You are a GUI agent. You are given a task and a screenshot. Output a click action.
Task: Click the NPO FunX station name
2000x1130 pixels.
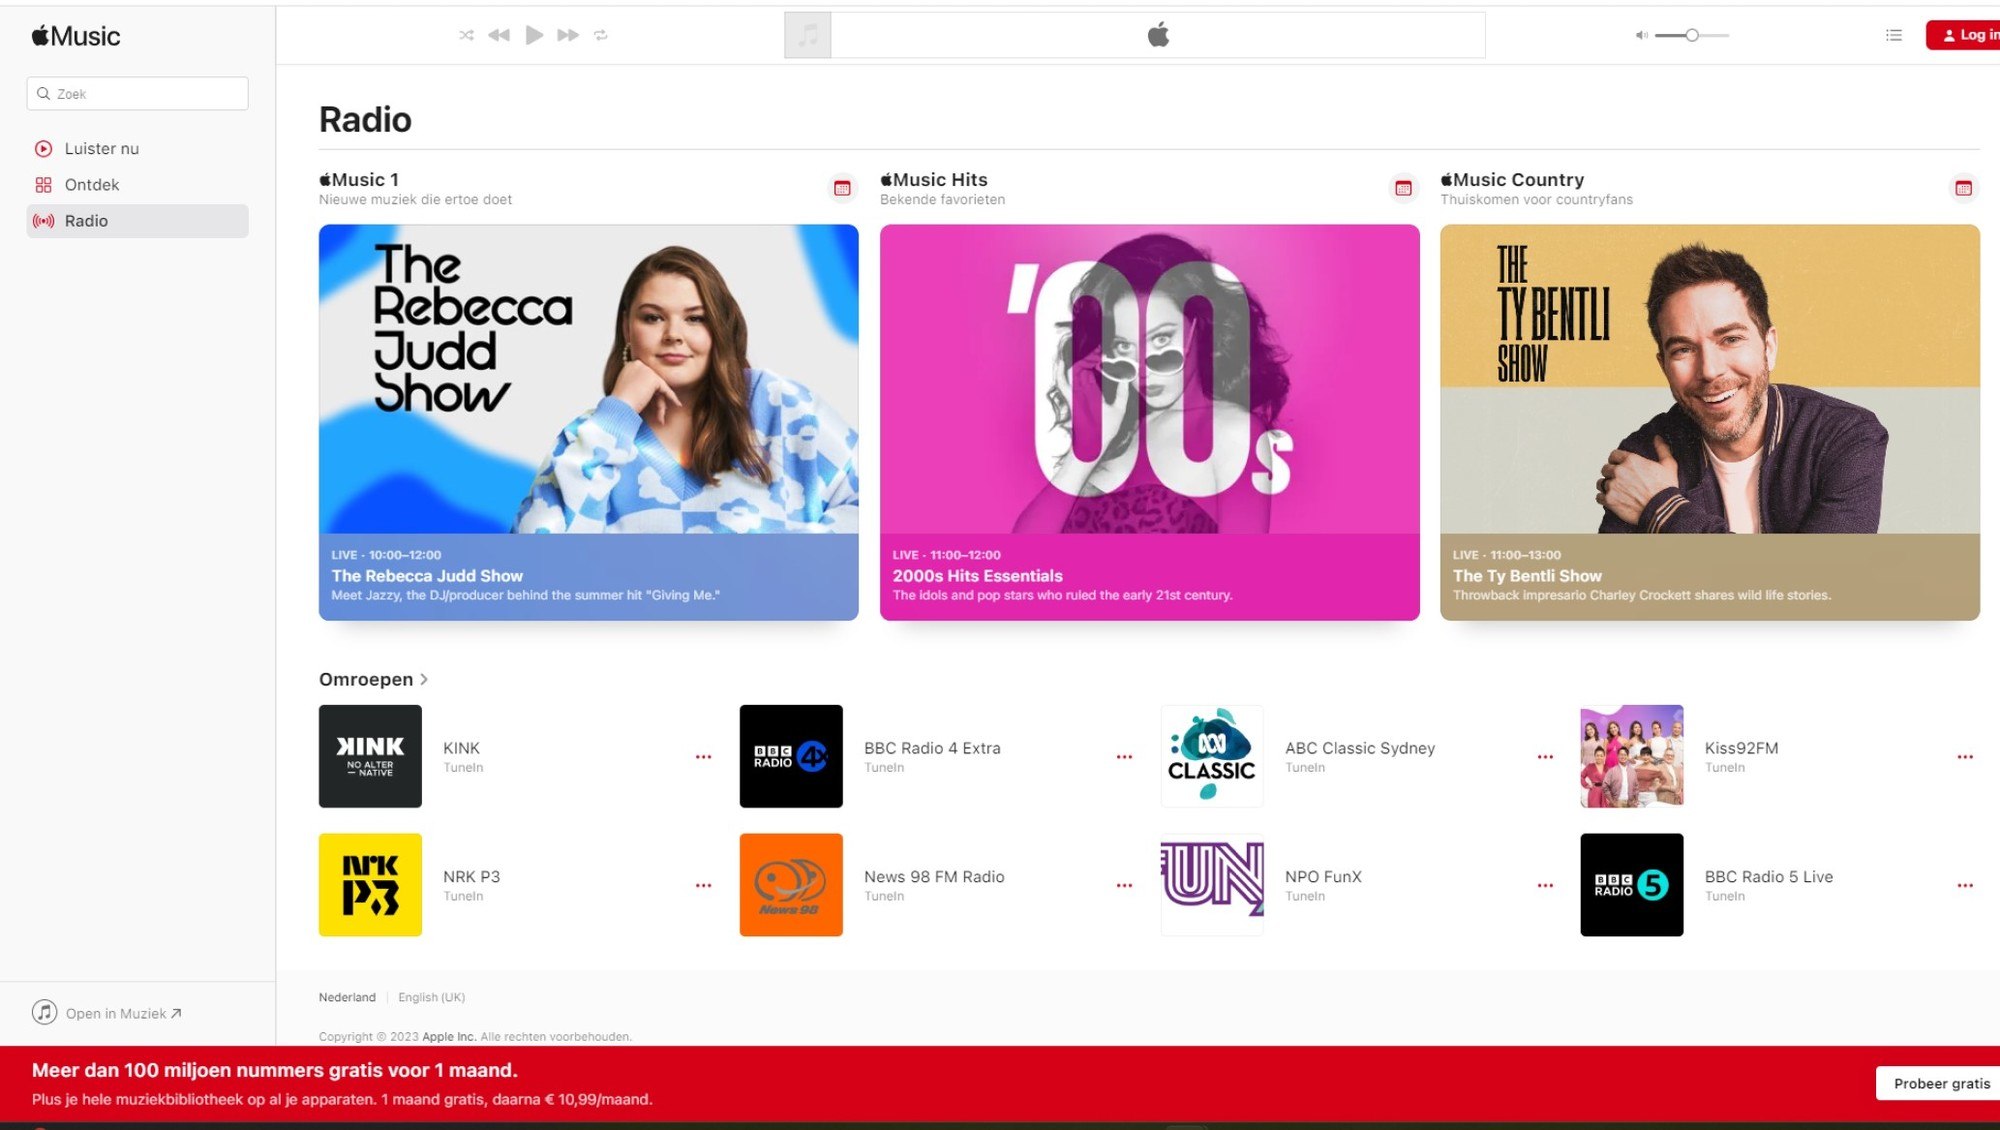click(x=1323, y=877)
